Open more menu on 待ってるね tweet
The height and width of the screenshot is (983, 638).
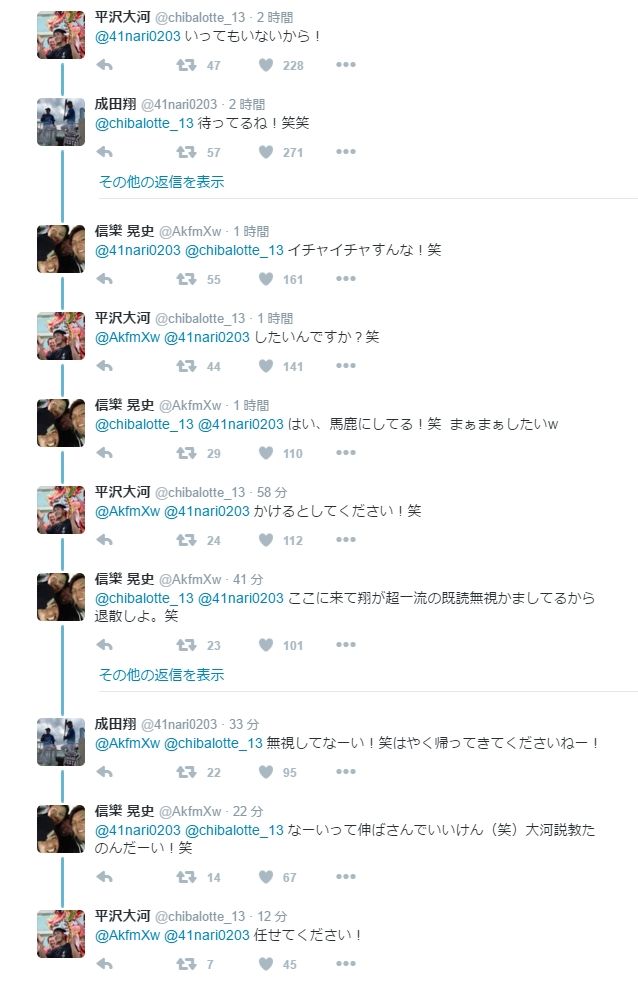[x=345, y=152]
